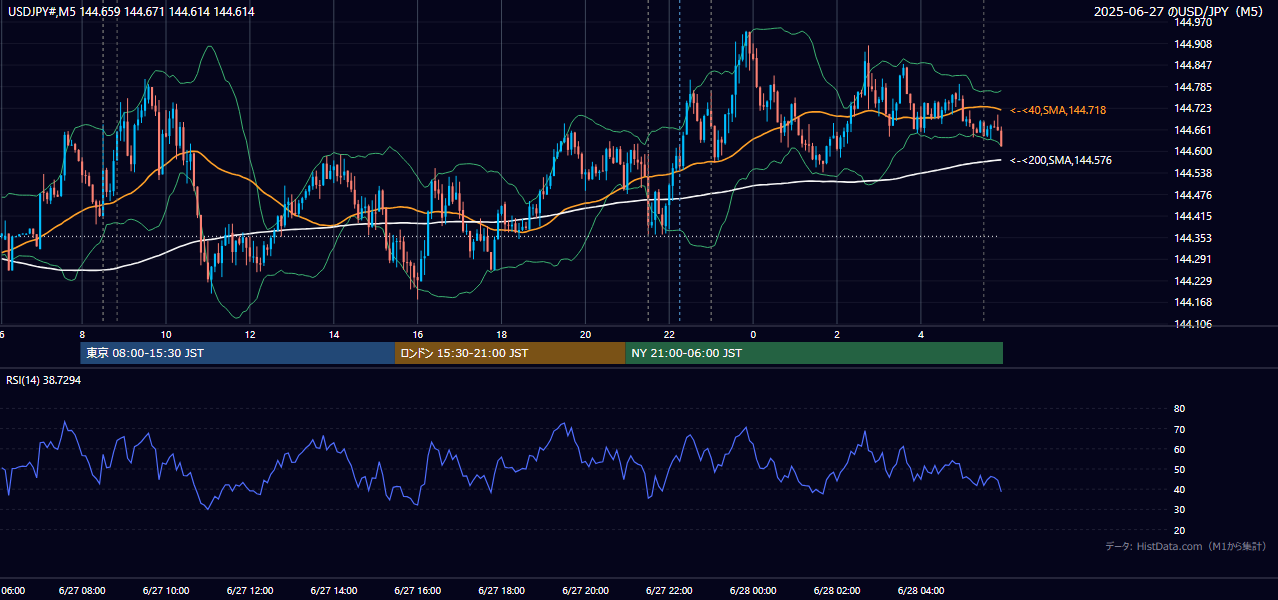Click the 6/28 00:00 time axis label

753,591
